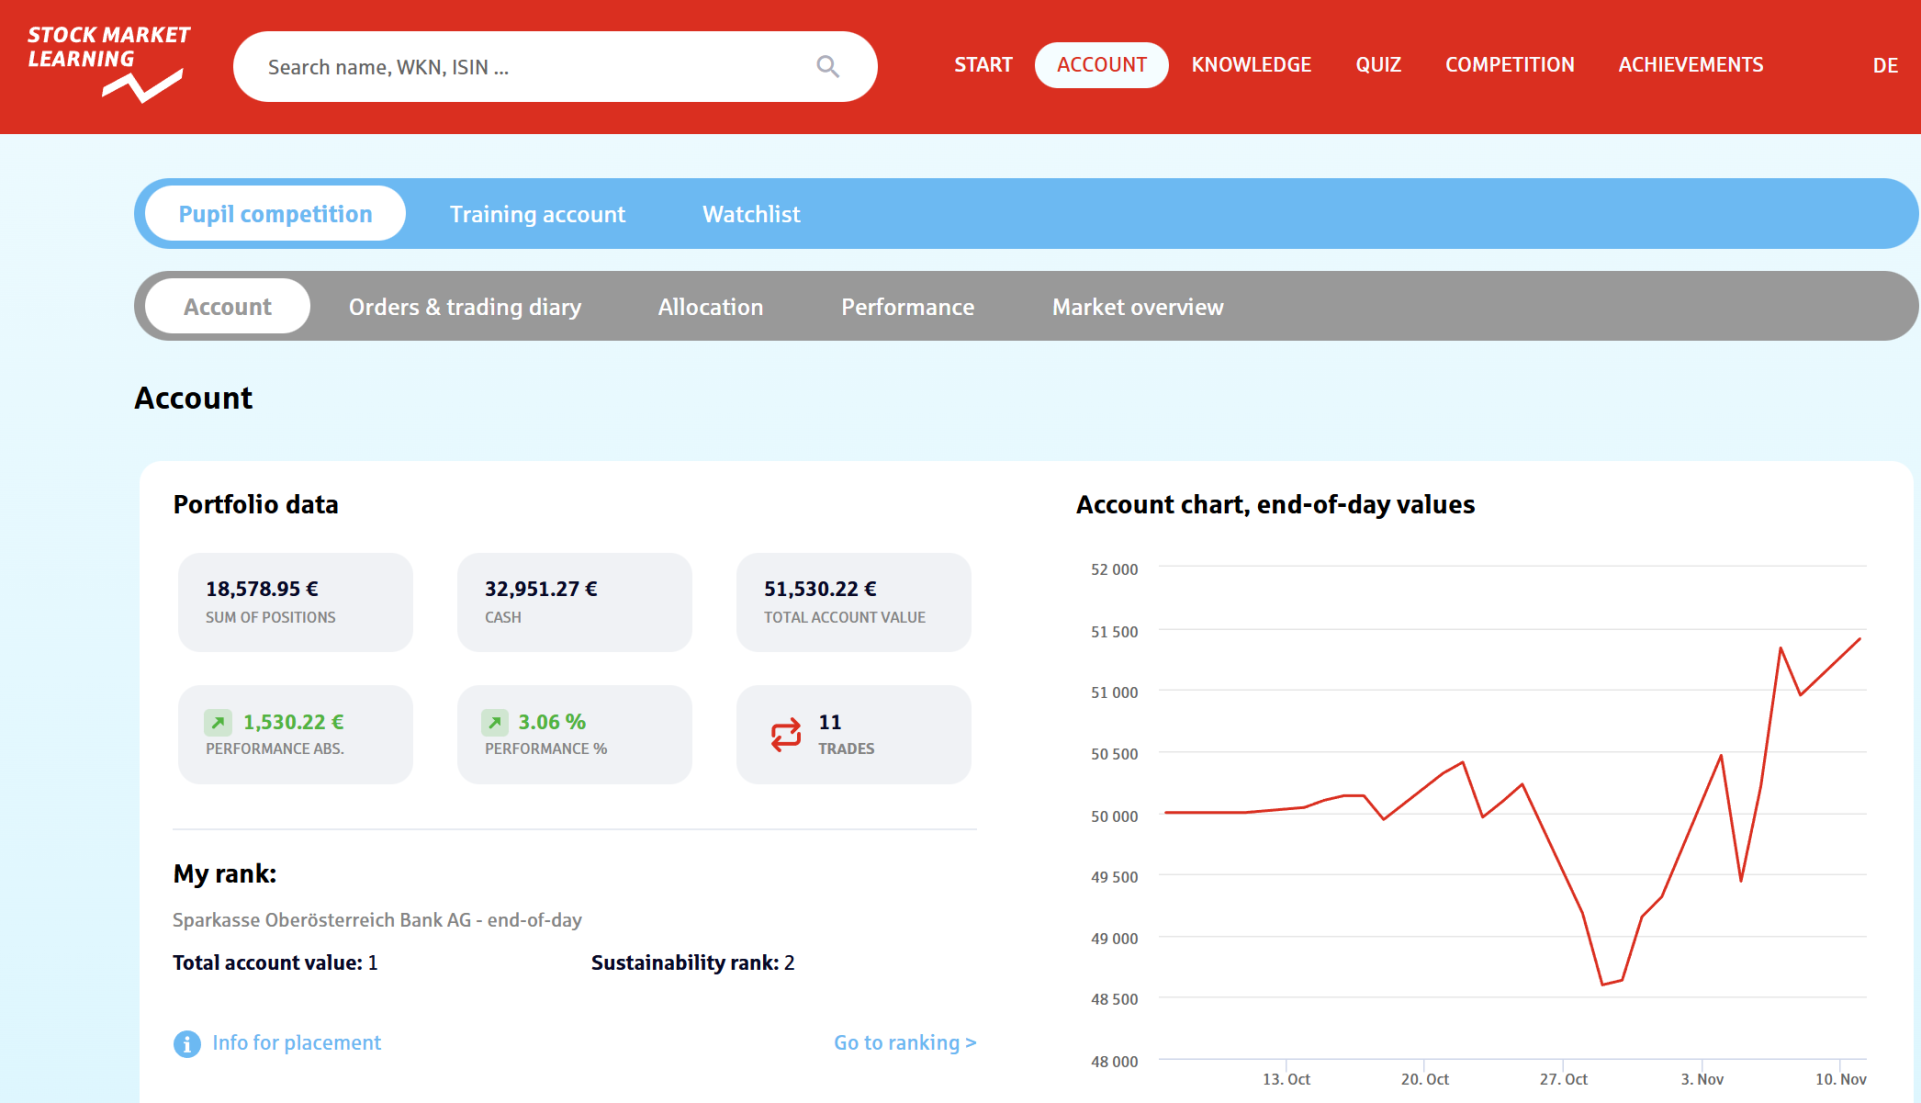
Task: Open Orders & trading diary tab
Action: (x=464, y=307)
